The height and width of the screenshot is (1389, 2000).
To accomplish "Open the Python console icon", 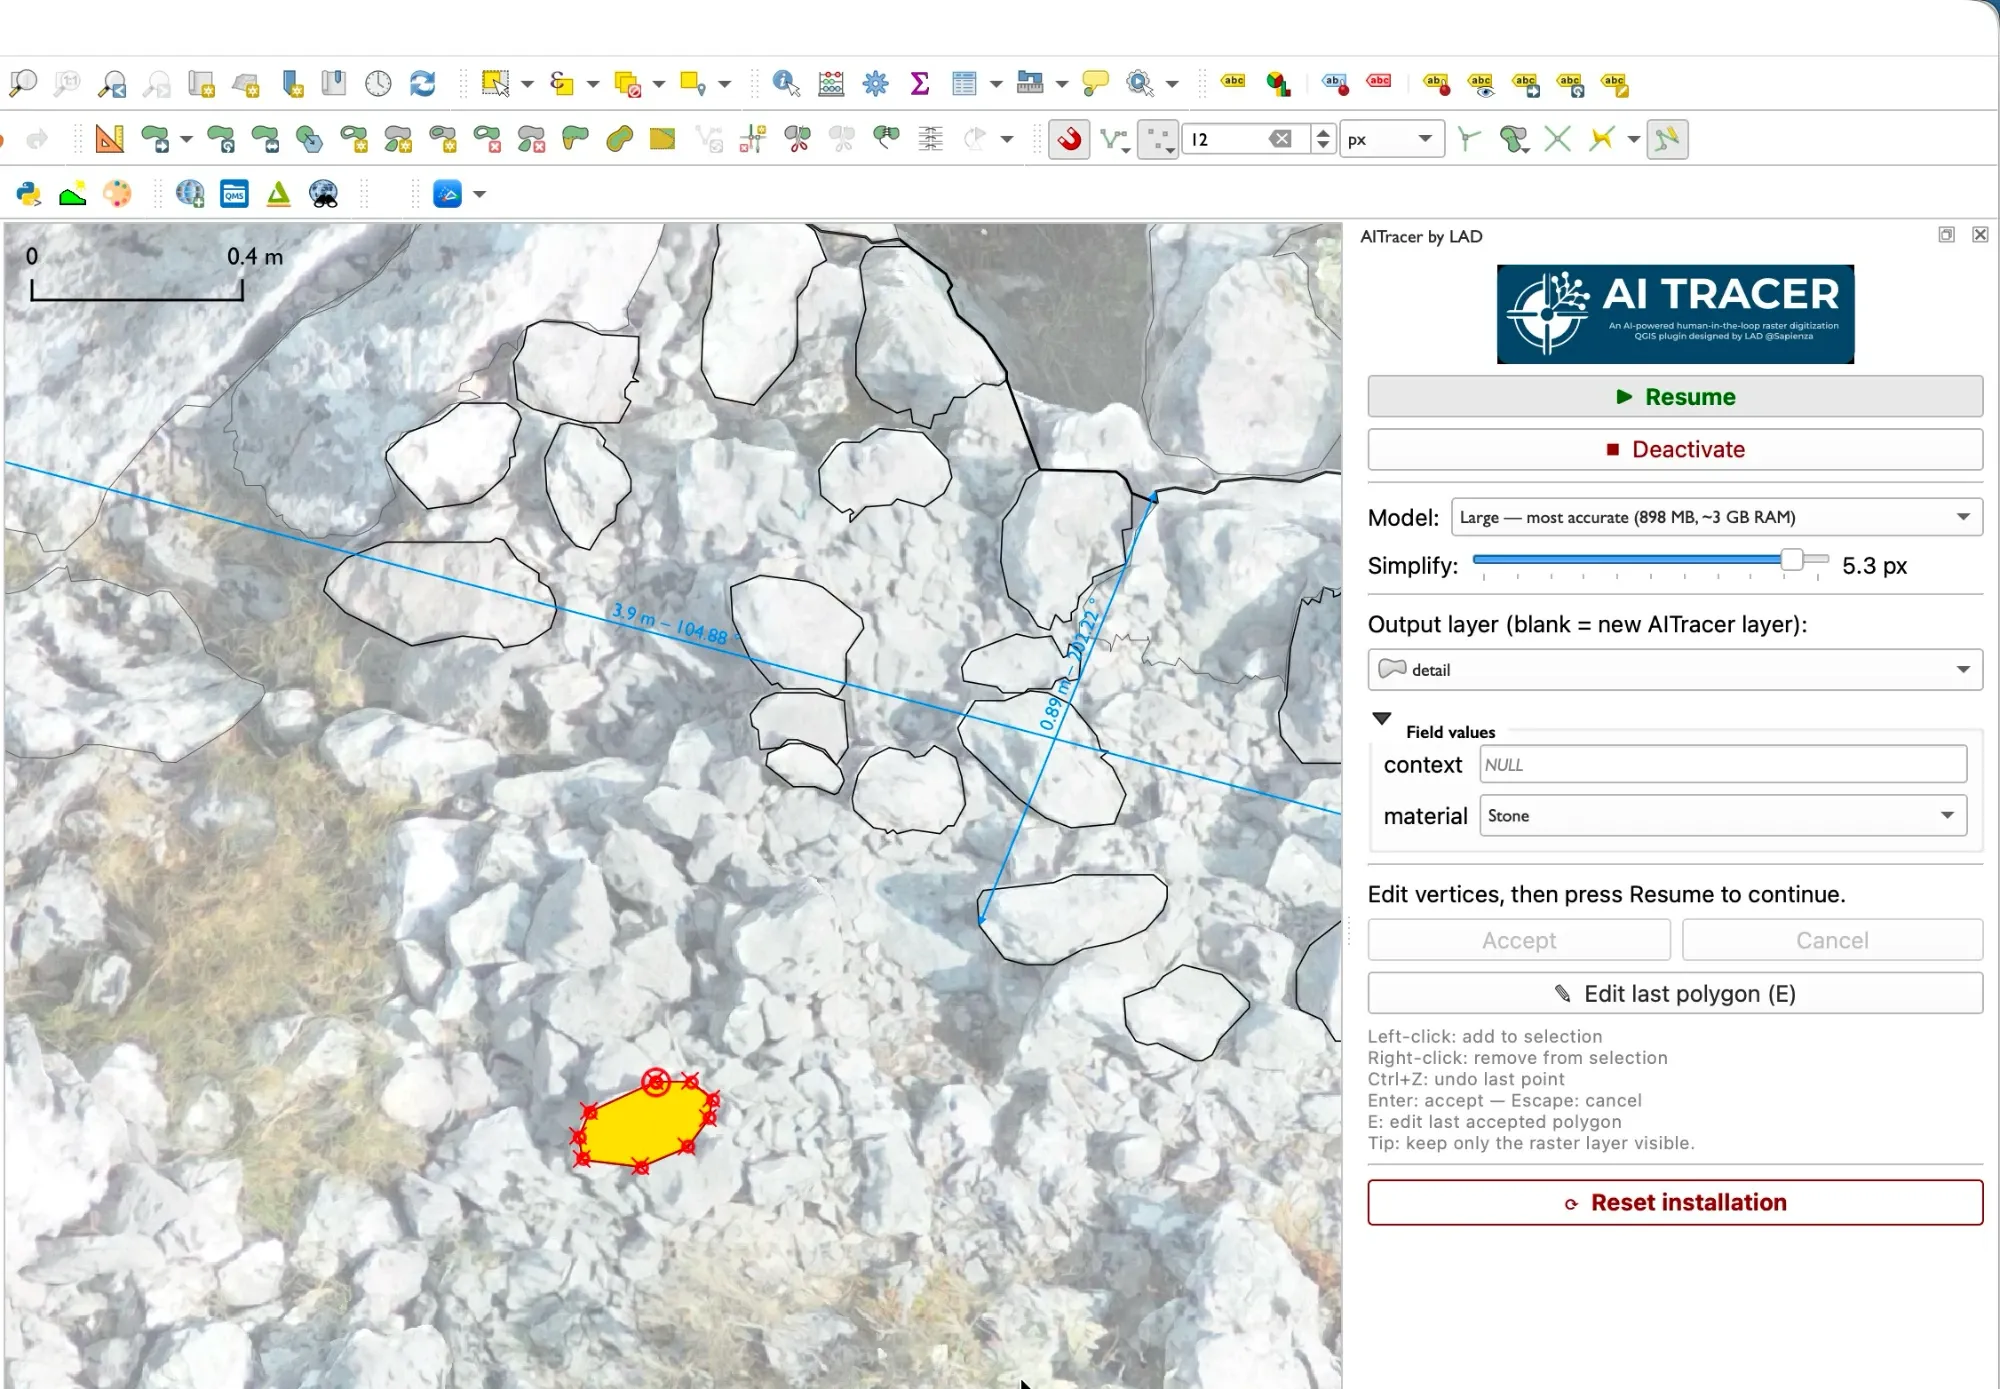I will (x=28, y=194).
